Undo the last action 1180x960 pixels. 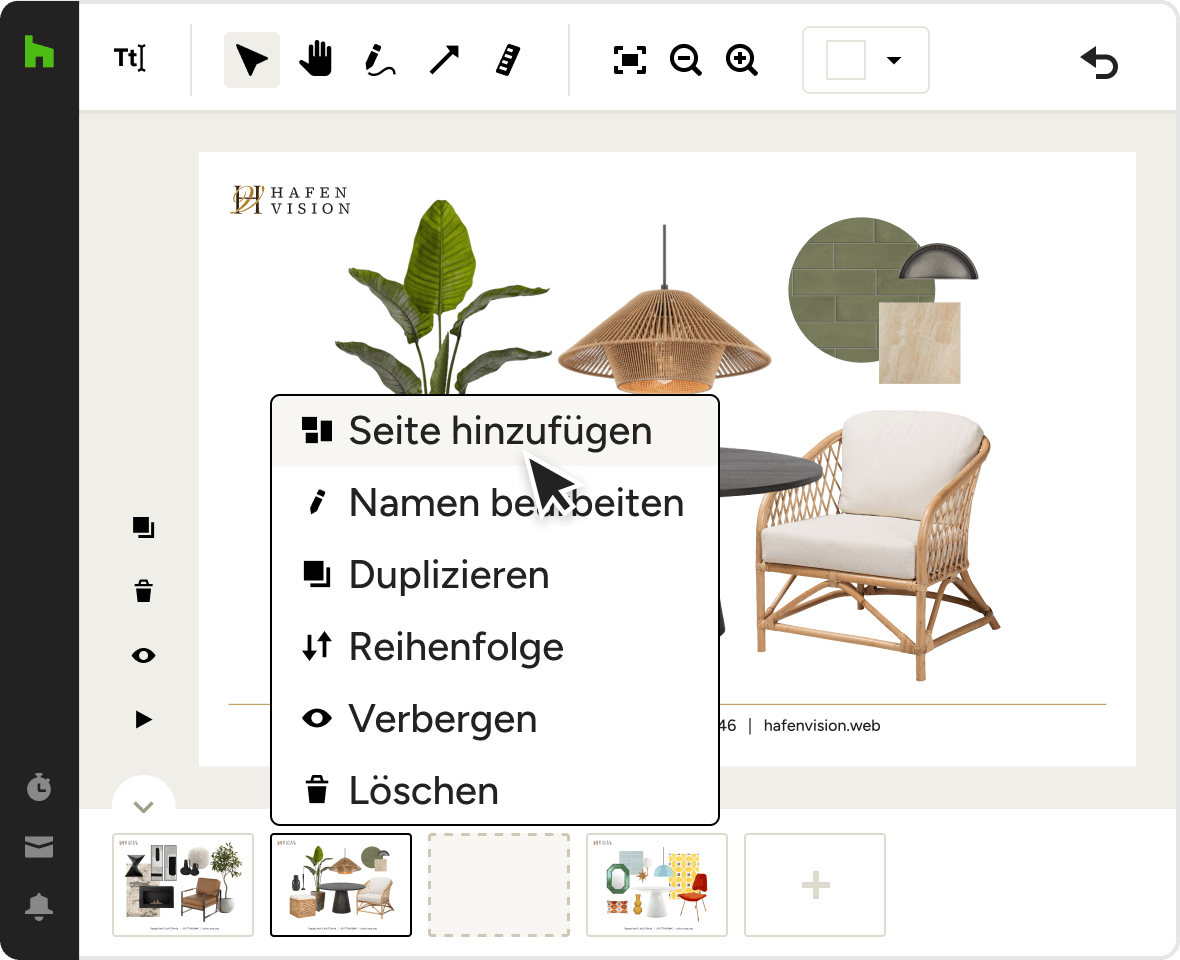point(1099,62)
